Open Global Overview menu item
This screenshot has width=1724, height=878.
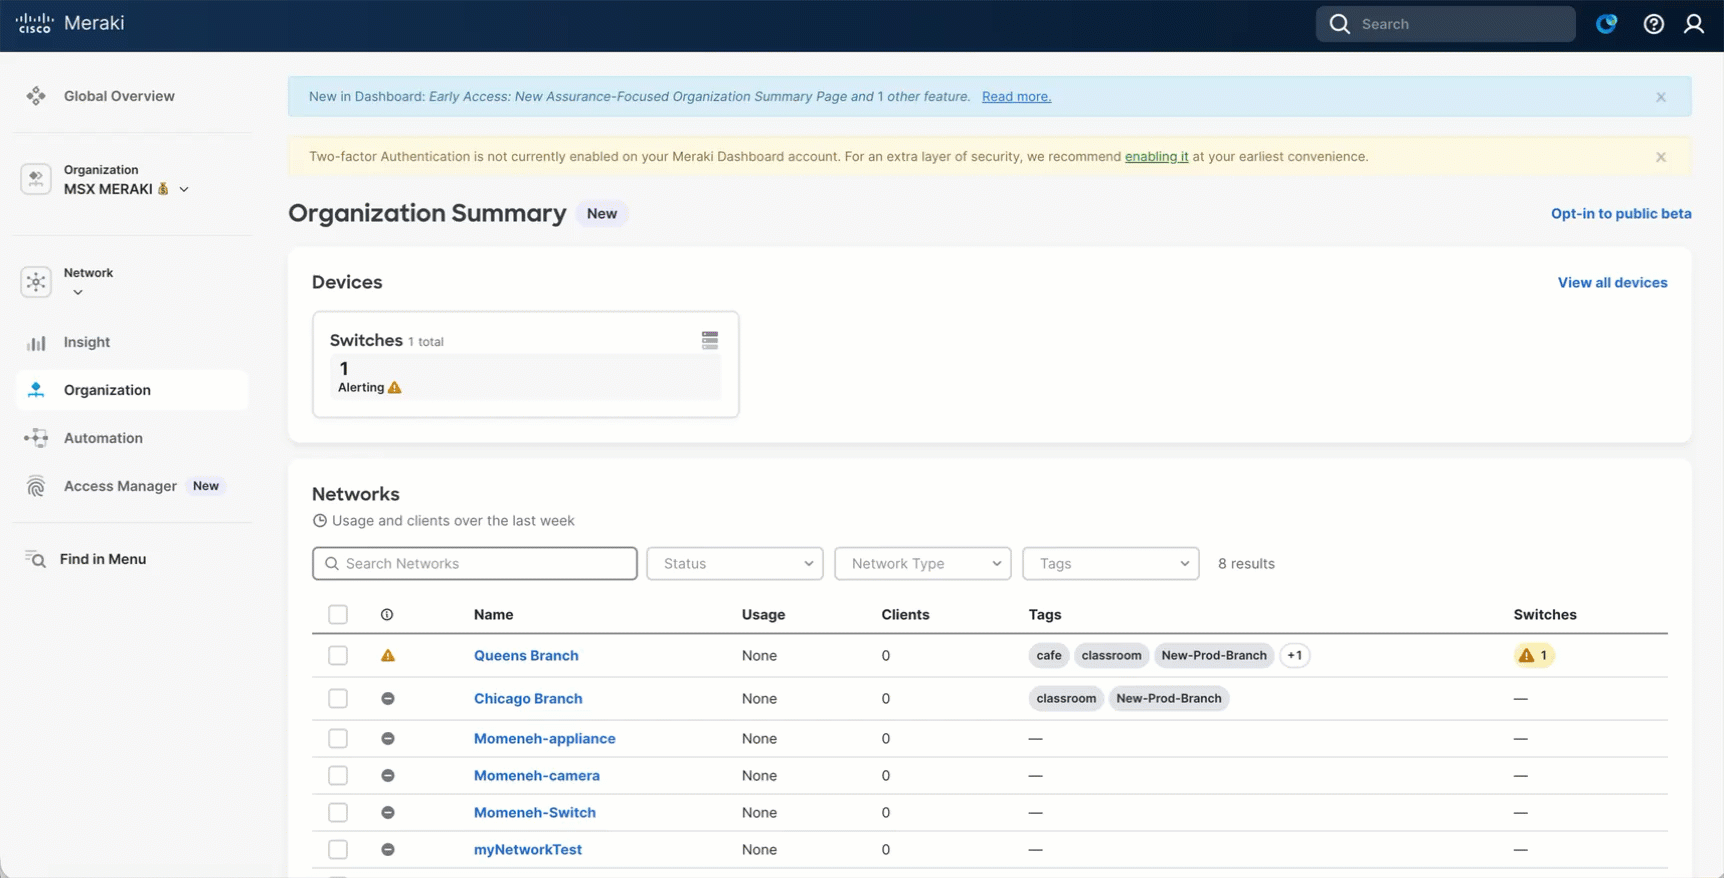coord(119,96)
